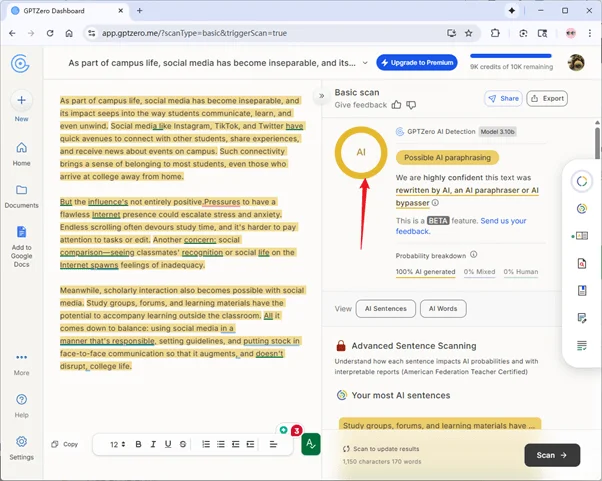The height and width of the screenshot is (481, 602).
Task: Apply italic formatting in editor toolbar
Action: pyautogui.click(x=153, y=444)
